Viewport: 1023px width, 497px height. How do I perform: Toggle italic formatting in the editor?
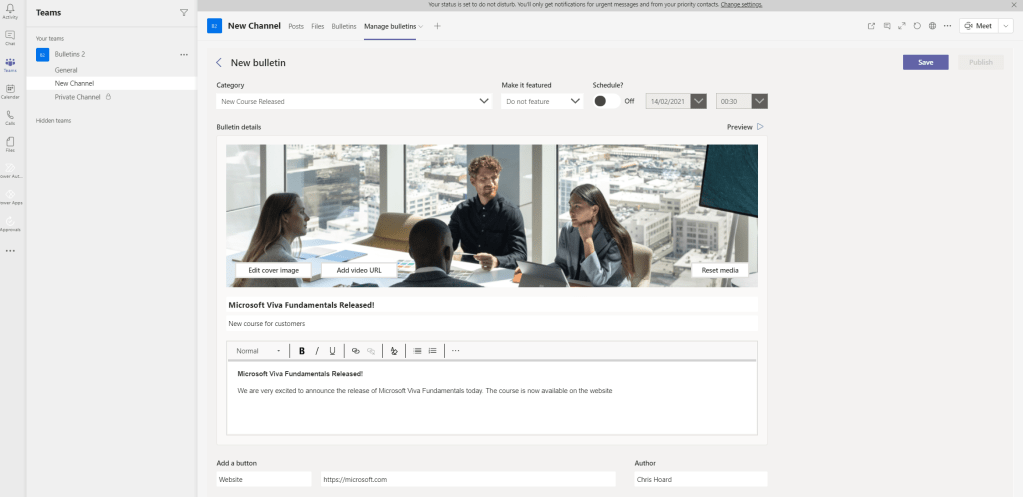coord(317,351)
